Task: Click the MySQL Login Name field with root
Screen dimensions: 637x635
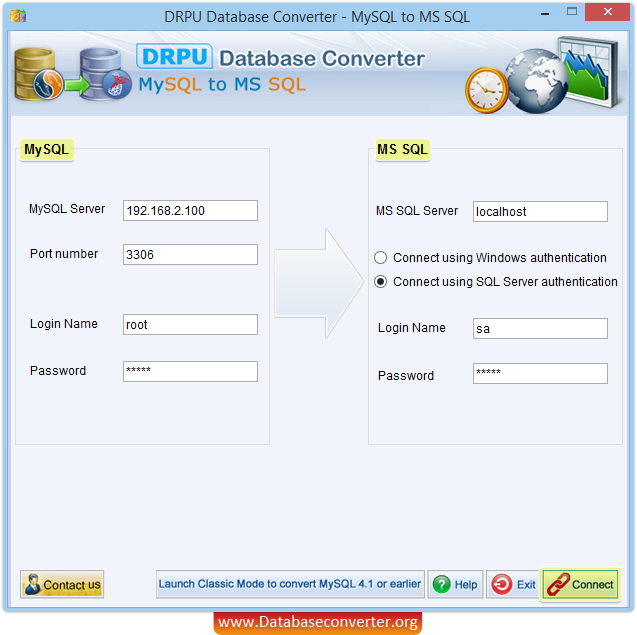Action: pyautogui.click(x=190, y=324)
